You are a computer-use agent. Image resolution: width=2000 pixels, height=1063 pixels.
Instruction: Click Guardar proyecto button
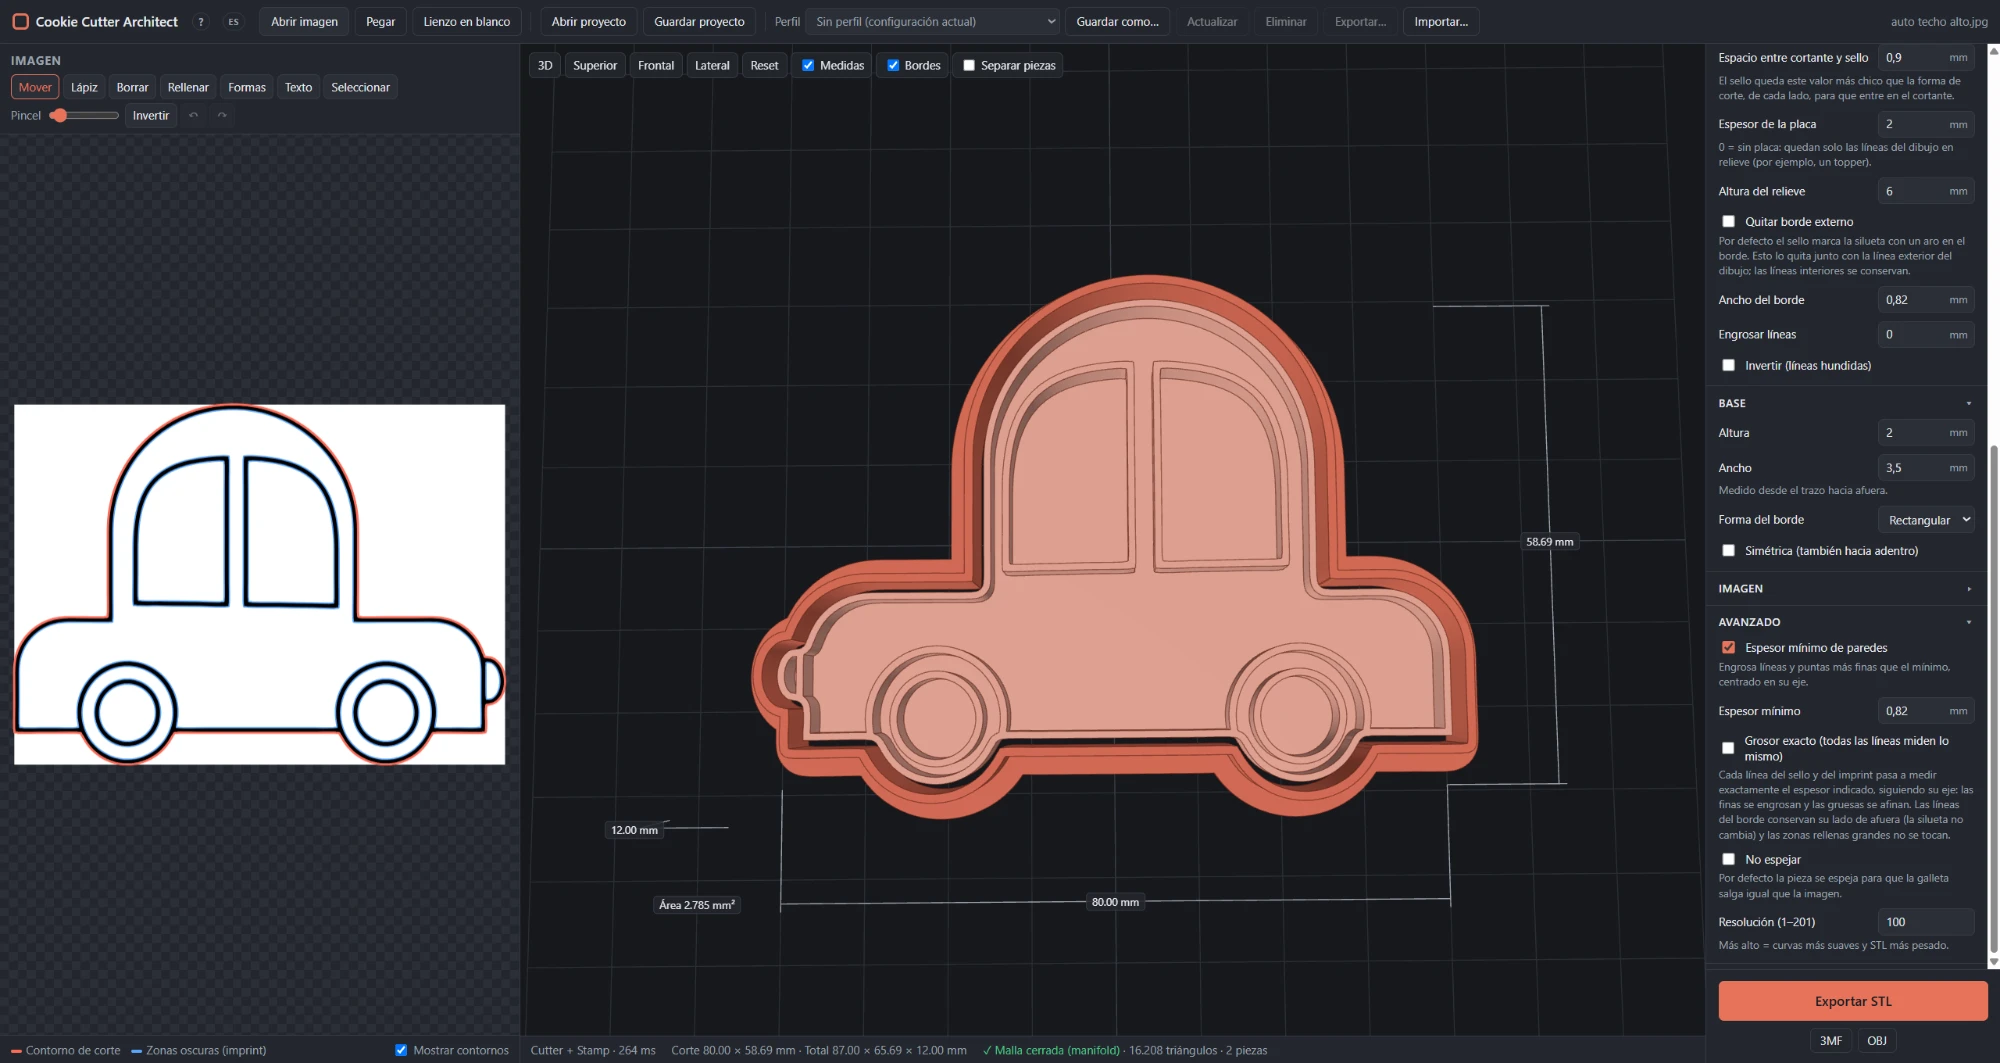pyautogui.click(x=699, y=22)
